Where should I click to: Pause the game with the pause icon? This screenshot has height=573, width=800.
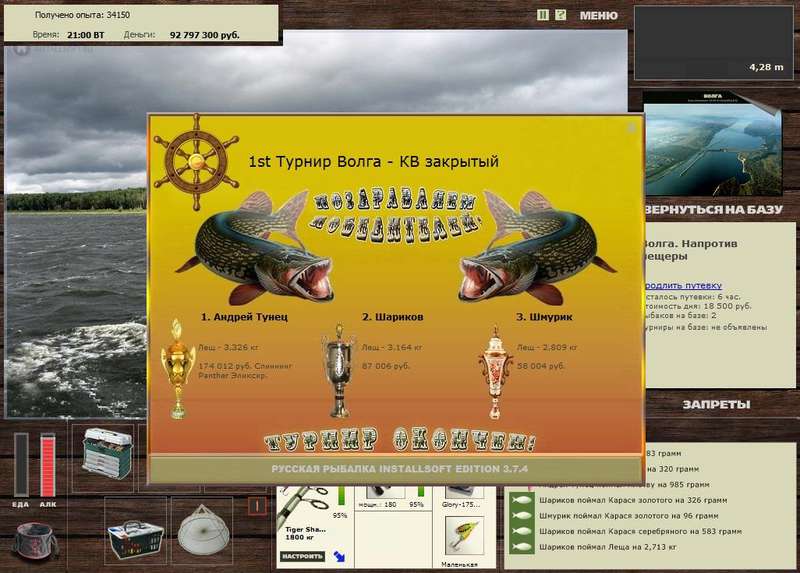click(543, 15)
